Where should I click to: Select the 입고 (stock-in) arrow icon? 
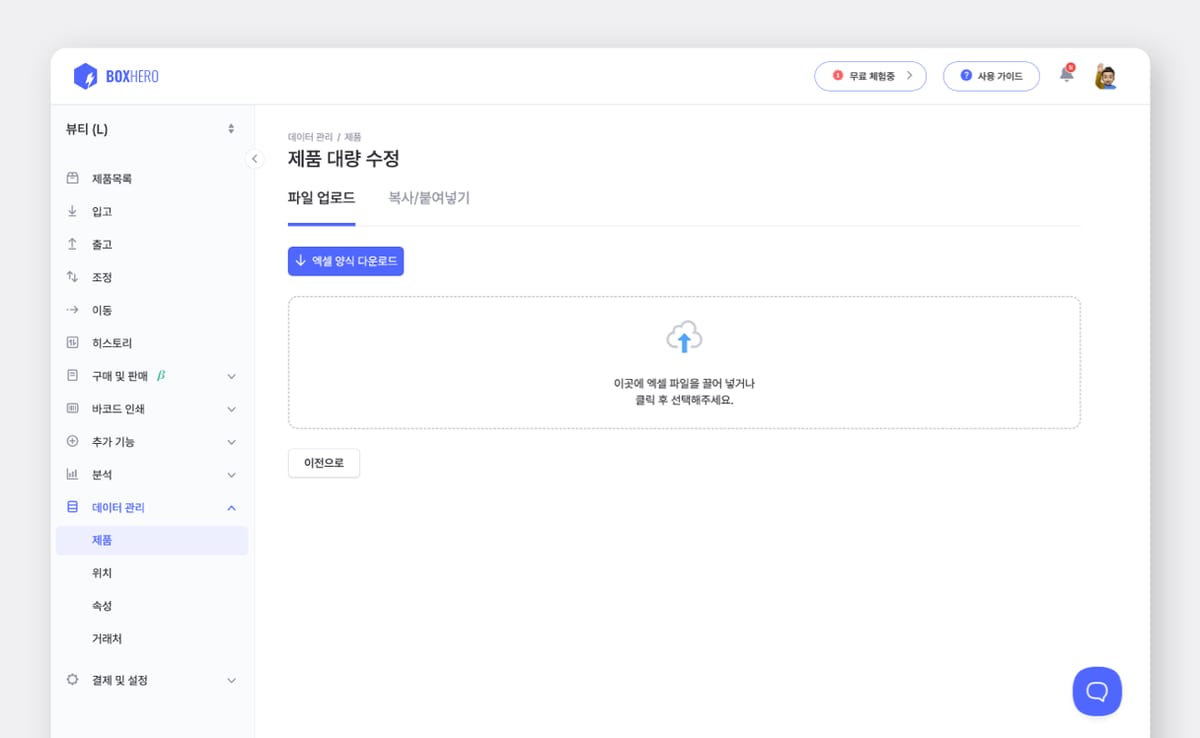[x=71, y=211]
